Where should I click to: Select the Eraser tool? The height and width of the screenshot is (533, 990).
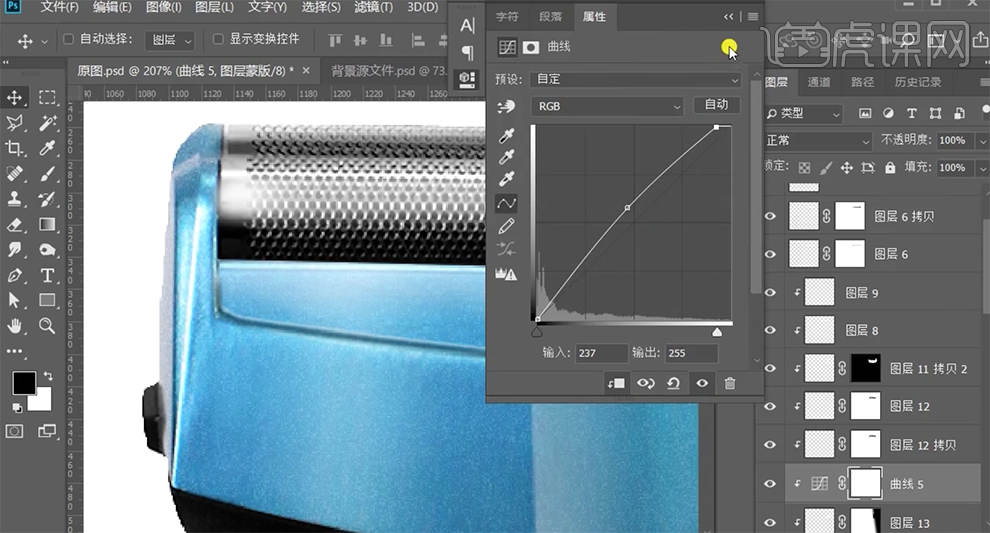point(15,224)
